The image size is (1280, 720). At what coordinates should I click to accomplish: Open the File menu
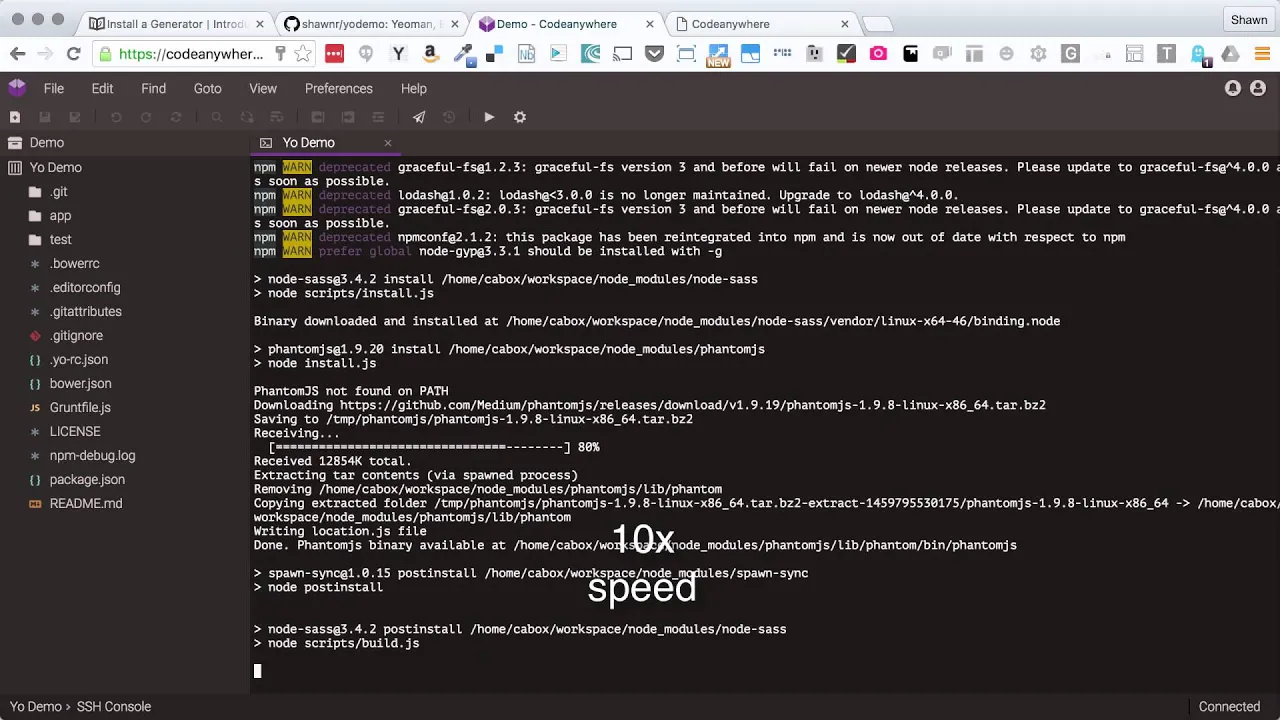pos(54,88)
